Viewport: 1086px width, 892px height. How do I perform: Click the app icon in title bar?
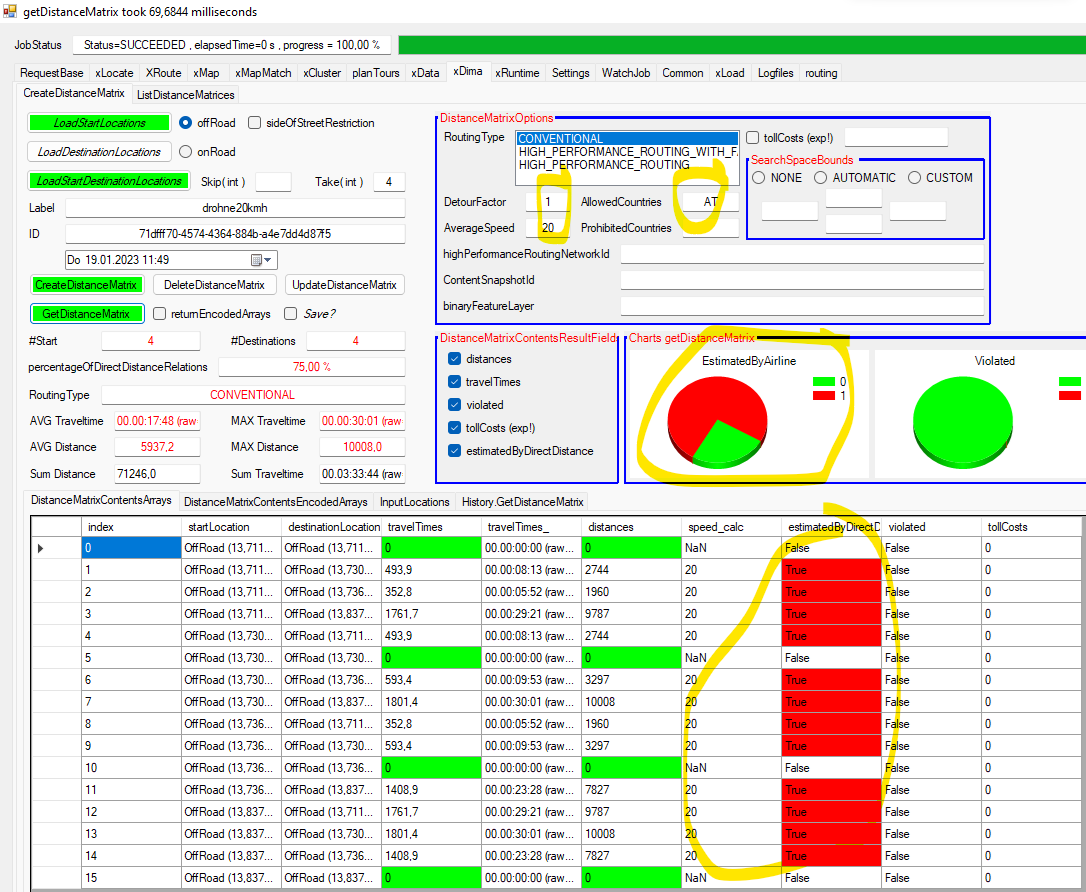click(x=11, y=12)
